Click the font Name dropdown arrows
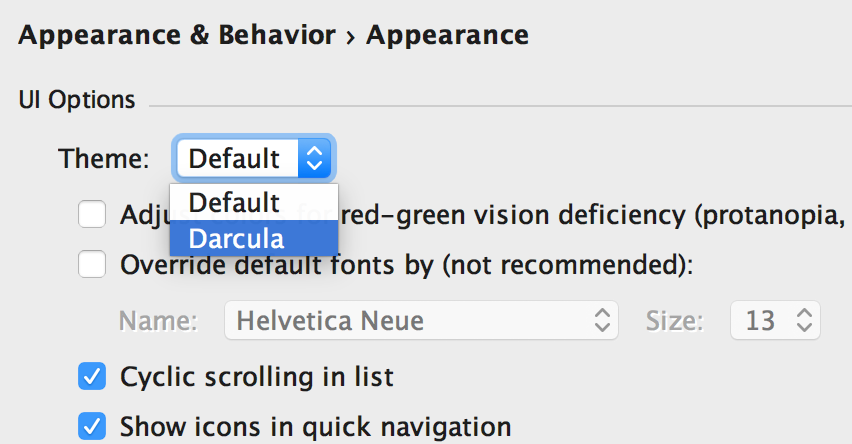Viewport: 852px width, 444px height. point(602,321)
